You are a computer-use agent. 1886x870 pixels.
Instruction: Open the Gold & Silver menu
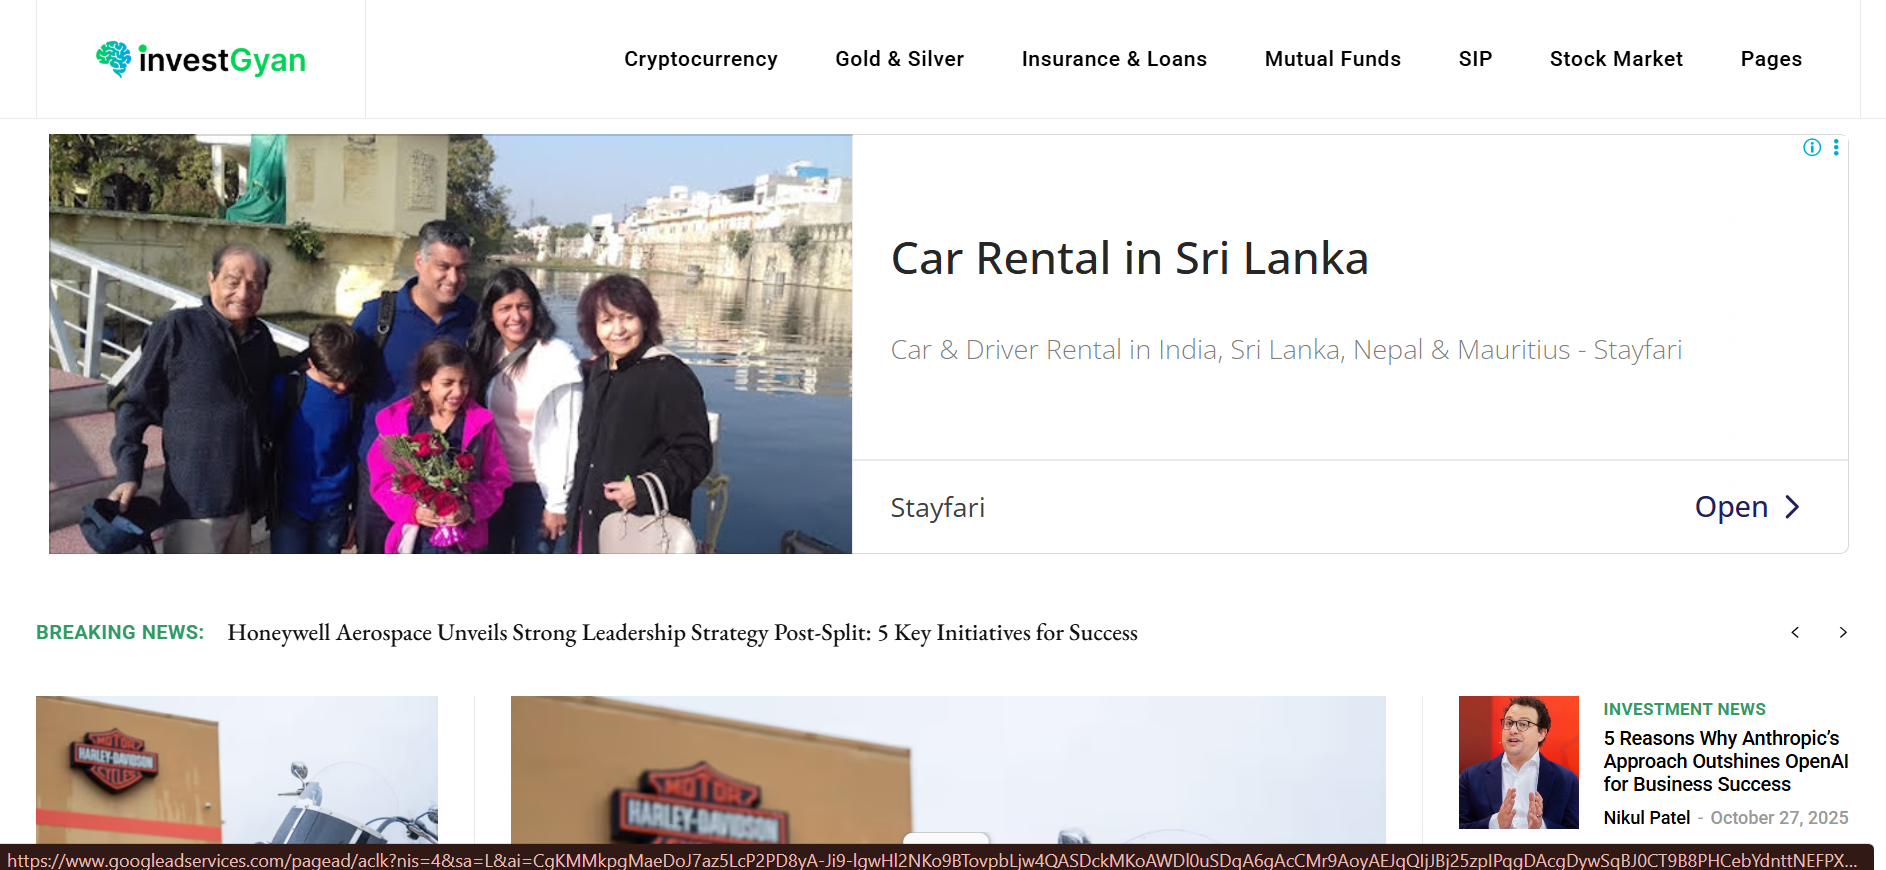[x=899, y=59]
